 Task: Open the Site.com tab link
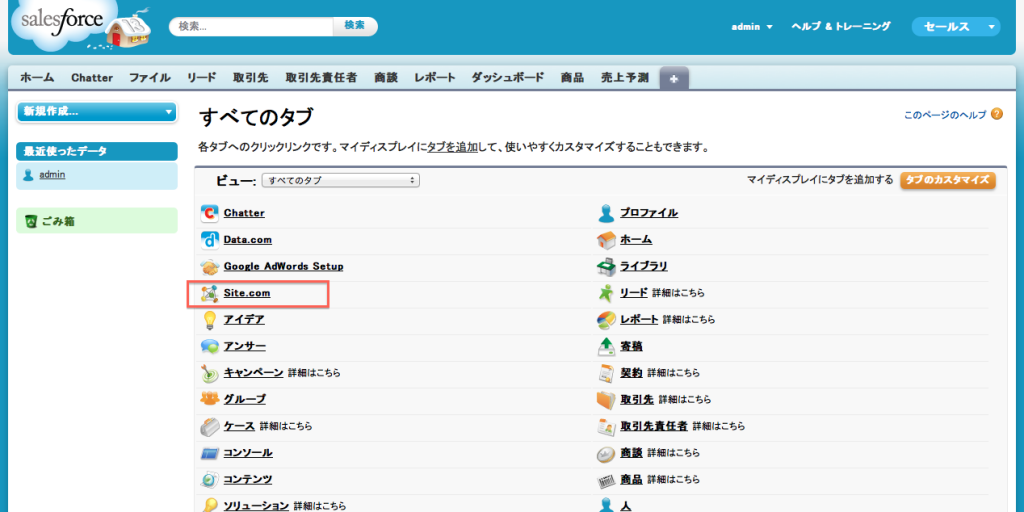[x=247, y=294]
